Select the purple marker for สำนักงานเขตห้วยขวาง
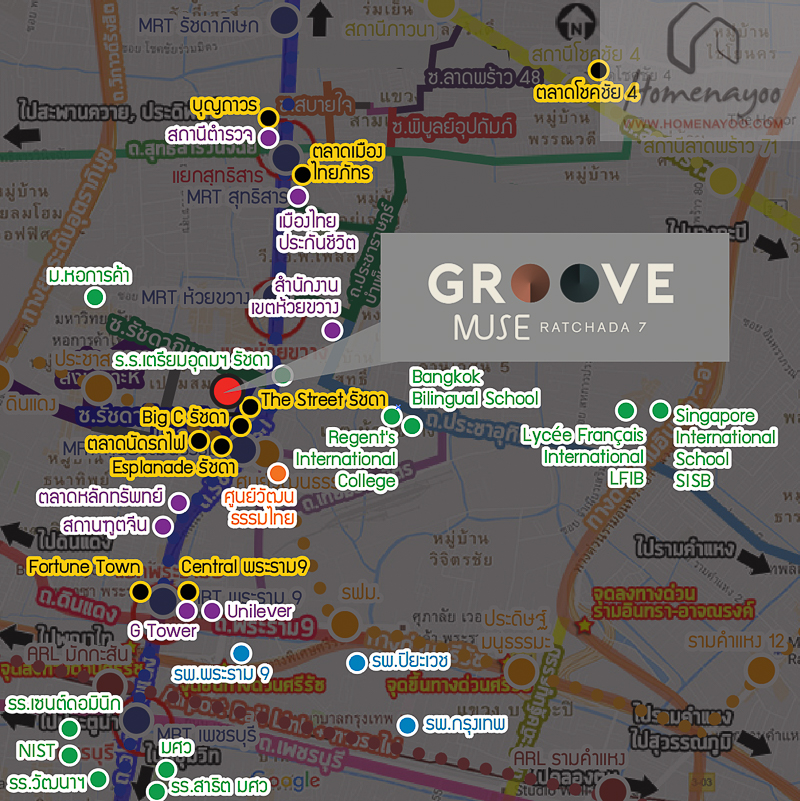800x801 pixels. 333,330
